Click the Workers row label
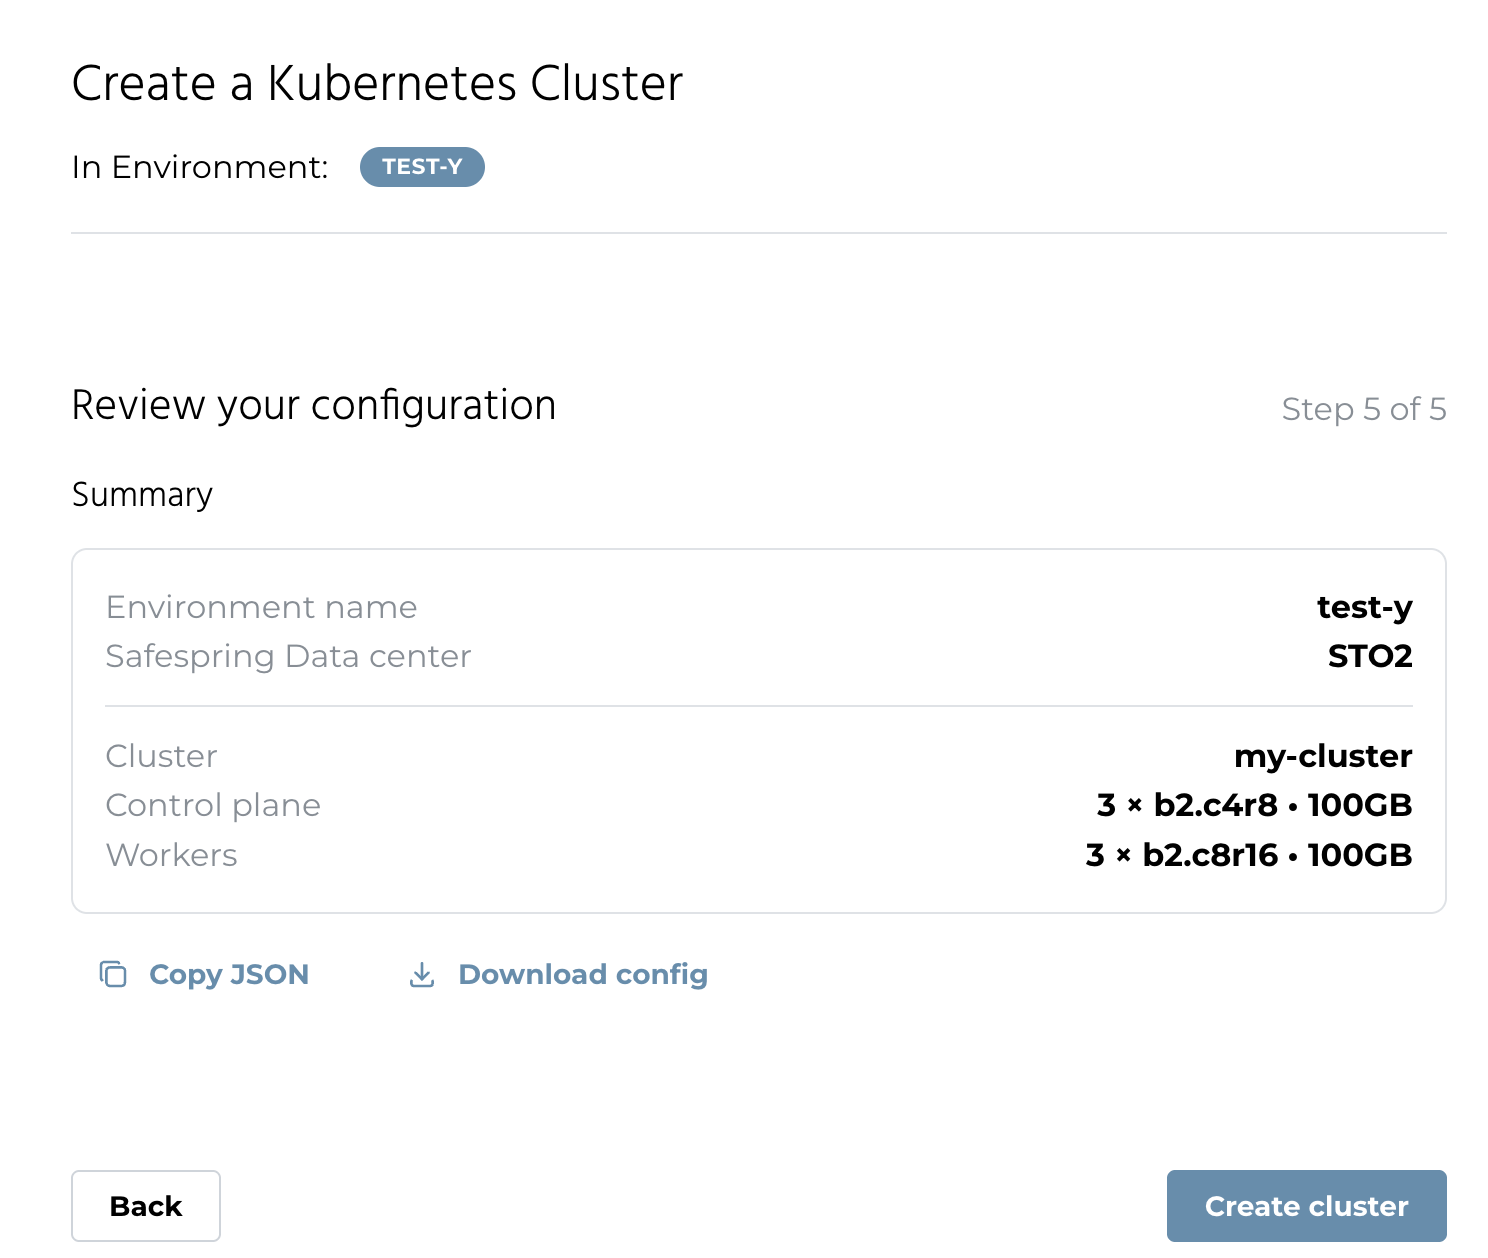This screenshot has width=1488, height=1258. [x=172, y=855]
